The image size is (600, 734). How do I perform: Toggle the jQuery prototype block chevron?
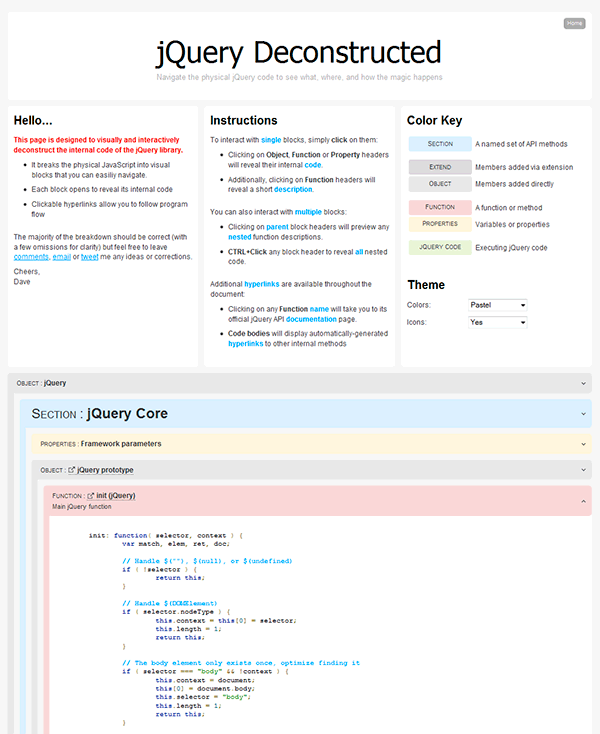tap(584, 470)
